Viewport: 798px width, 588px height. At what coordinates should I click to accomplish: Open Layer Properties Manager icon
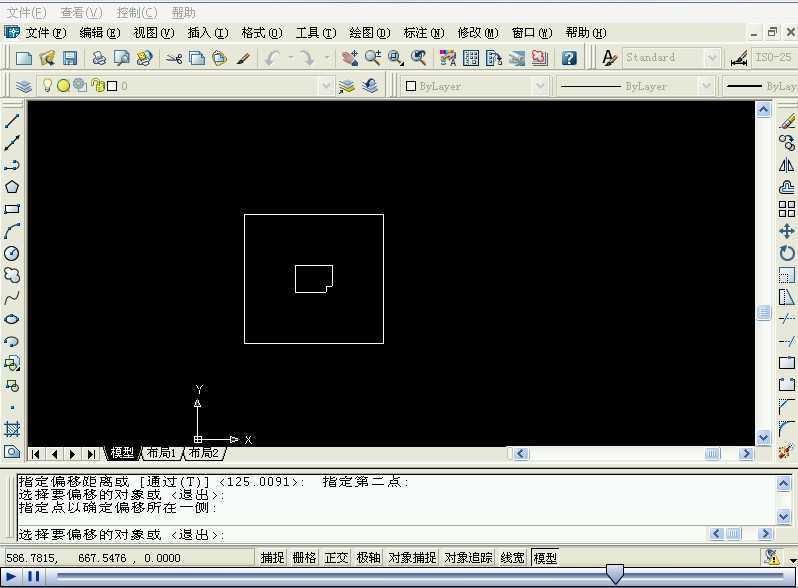(x=24, y=86)
